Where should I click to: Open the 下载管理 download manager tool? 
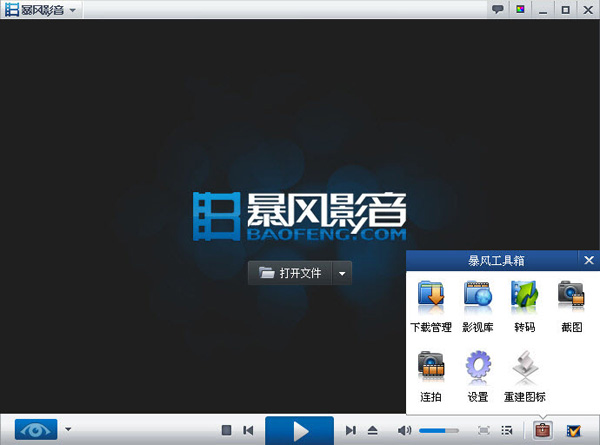[x=431, y=306]
